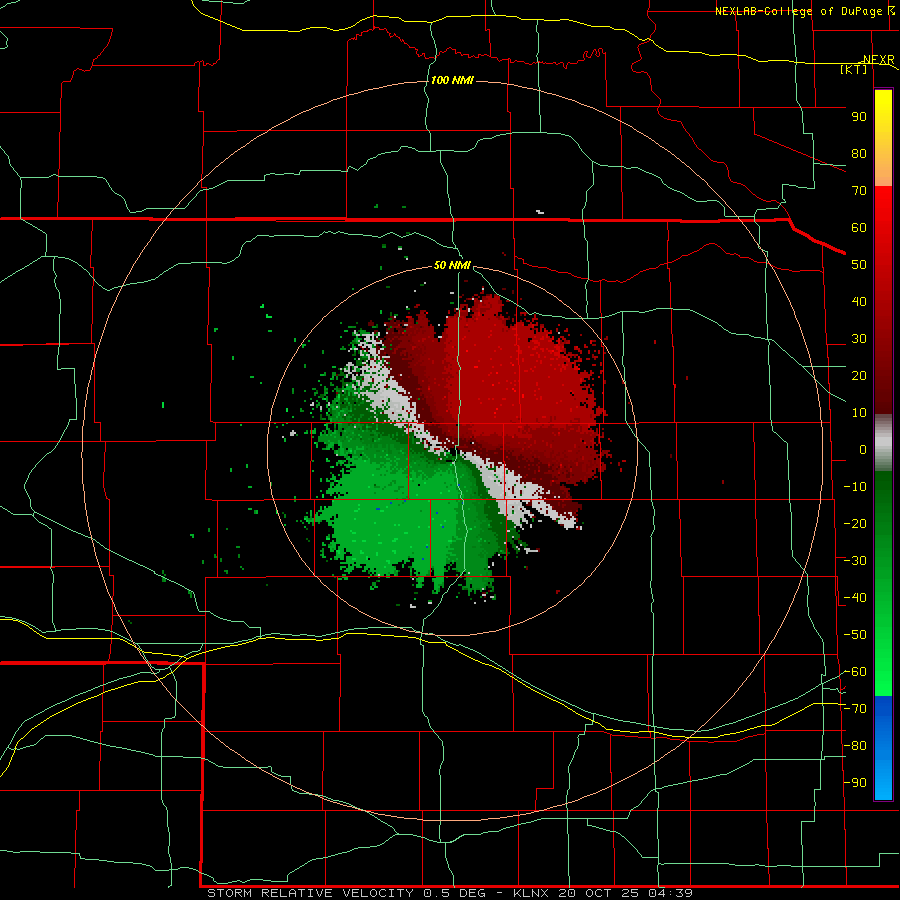Image resolution: width=900 pixels, height=900 pixels.
Task: Click the -50 value on the velocity scale
Action: [x=855, y=635]
